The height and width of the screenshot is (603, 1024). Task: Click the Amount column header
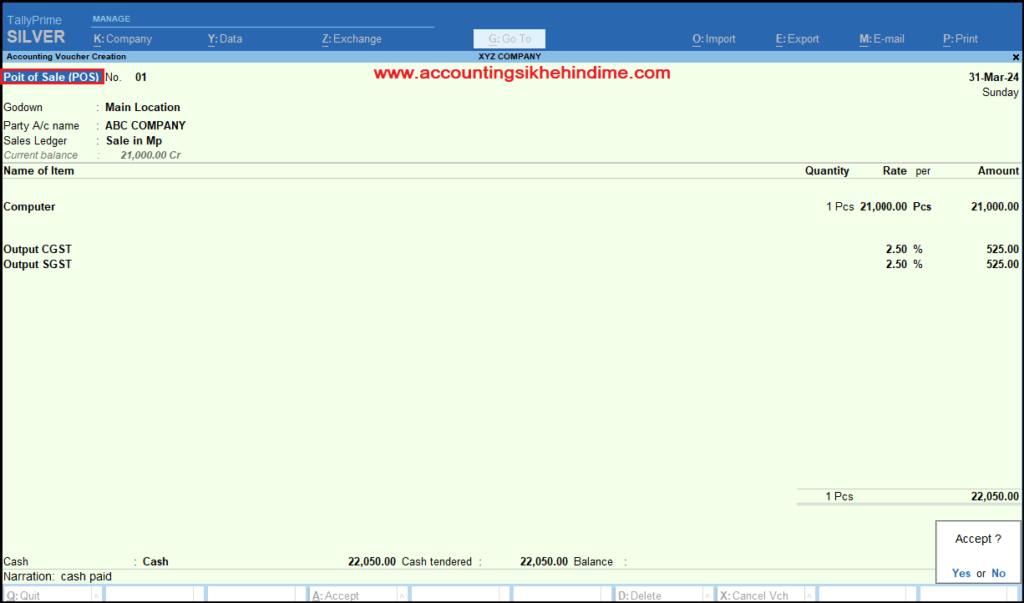998,171
